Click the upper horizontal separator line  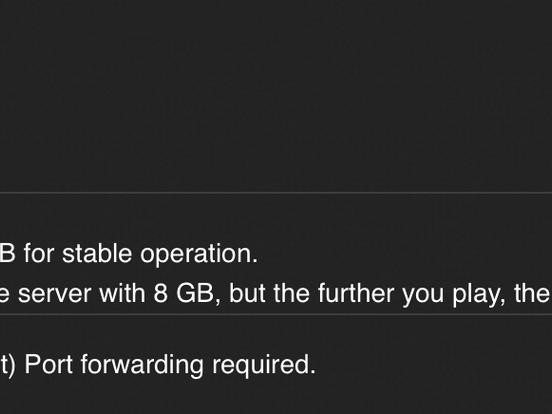(x=276, y=193)
